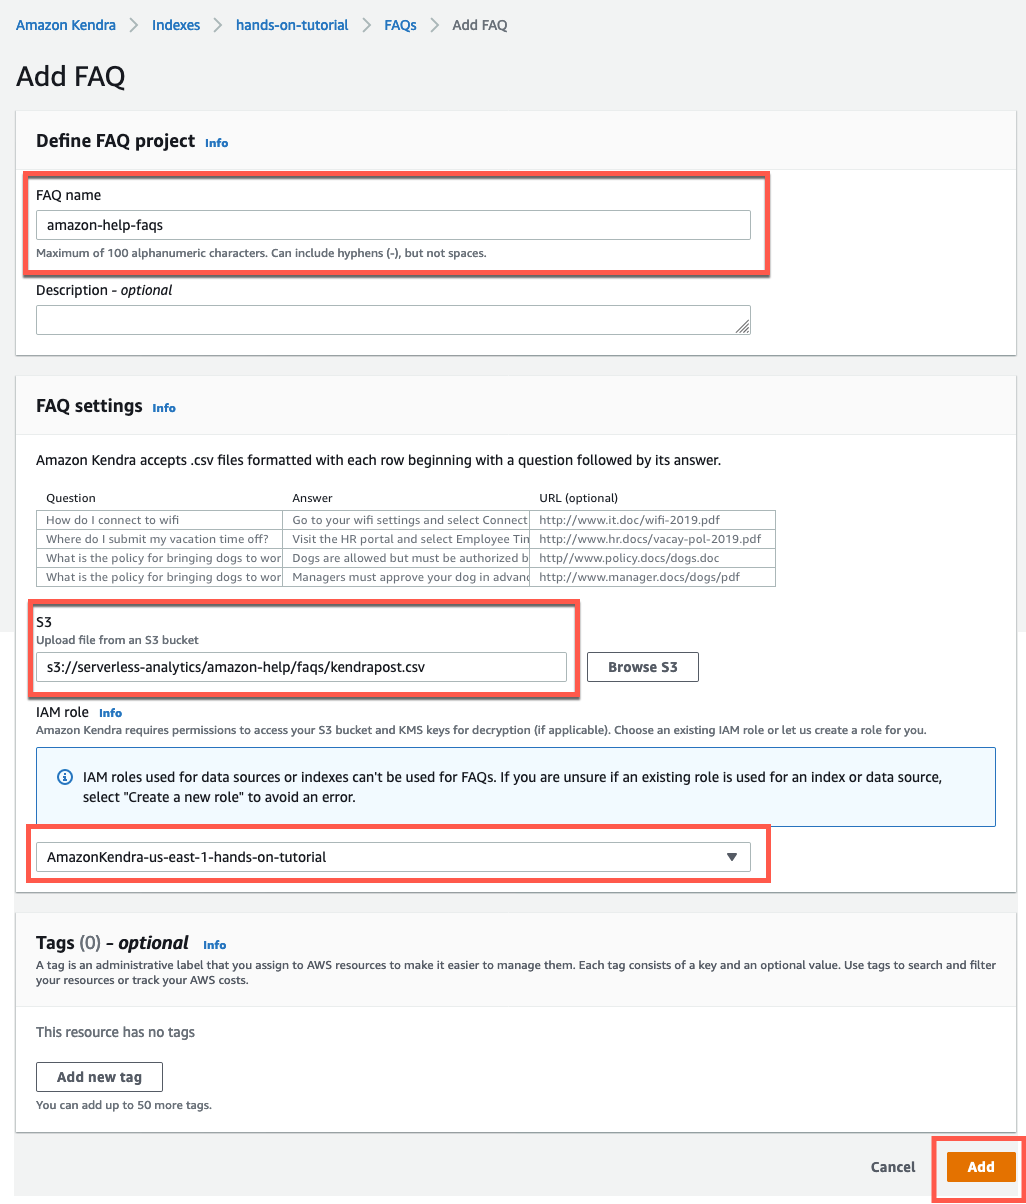Click the Description optional text area

click(393, 319)
